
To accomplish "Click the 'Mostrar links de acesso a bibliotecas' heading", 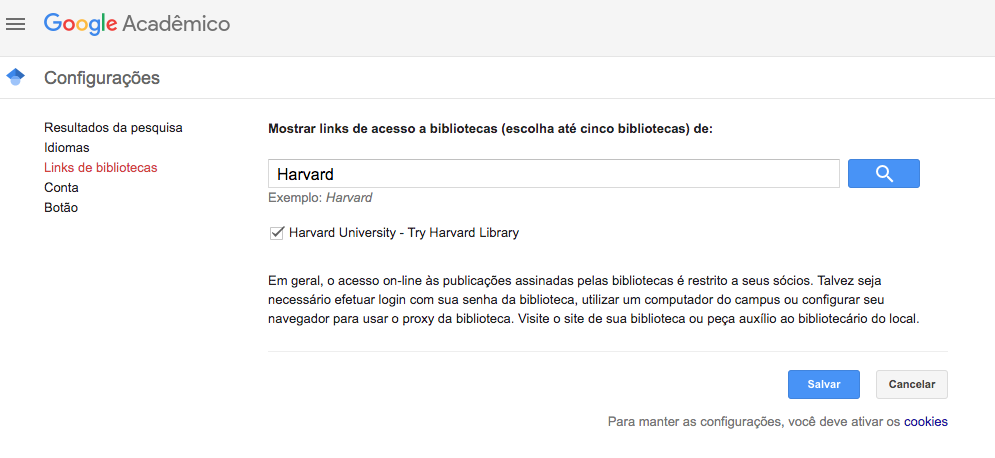I will tap(491, 129).
